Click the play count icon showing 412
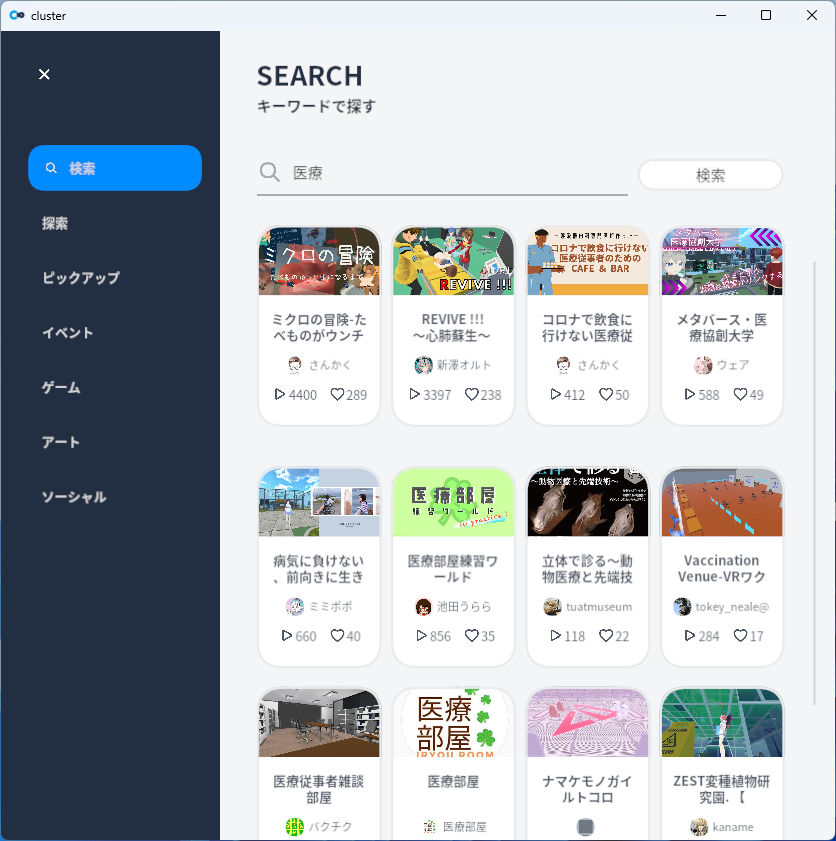This screenshot has height=841, width=836. [x=556, y=395]
